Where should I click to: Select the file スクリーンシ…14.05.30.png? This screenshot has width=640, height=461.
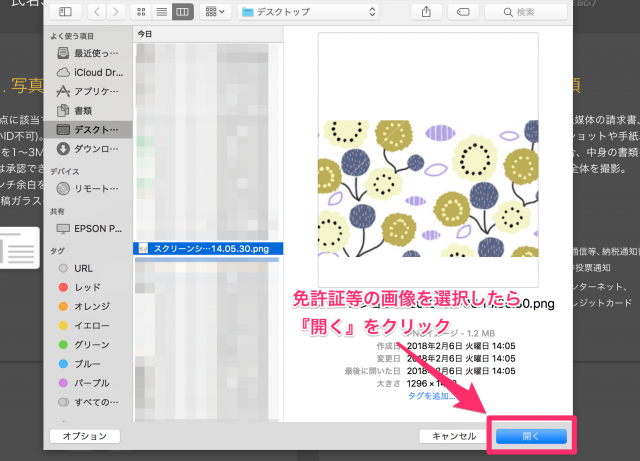(x=208, y=249)
